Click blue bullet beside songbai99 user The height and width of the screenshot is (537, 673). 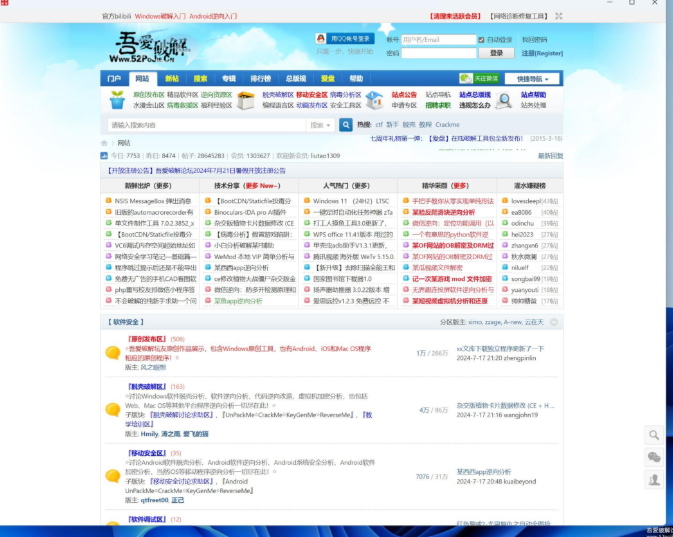(505, 279)
